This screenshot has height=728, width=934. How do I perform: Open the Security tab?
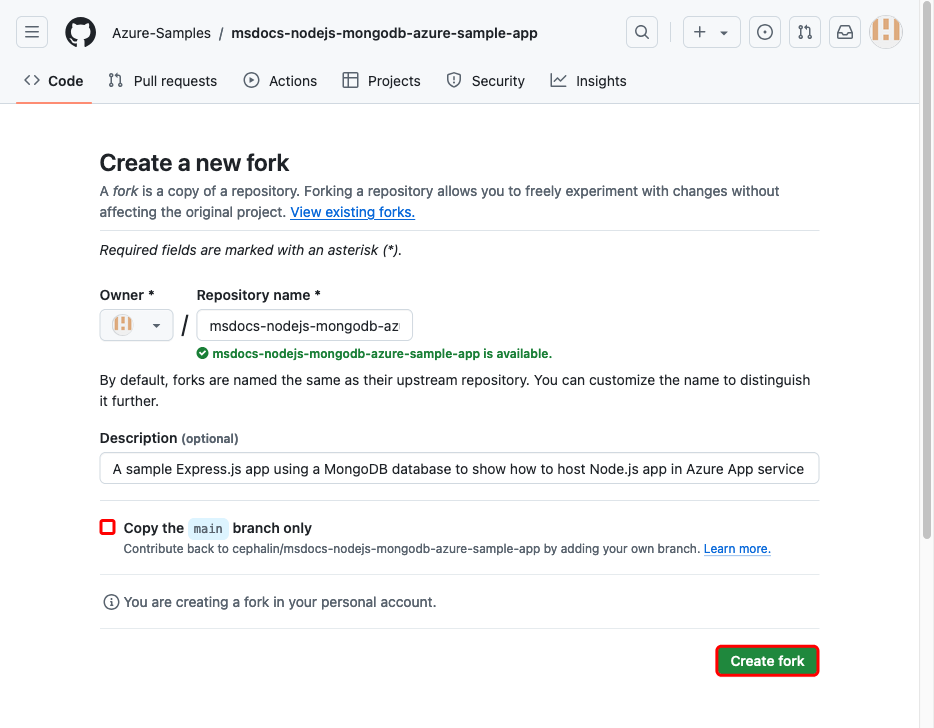pos(485,81)
